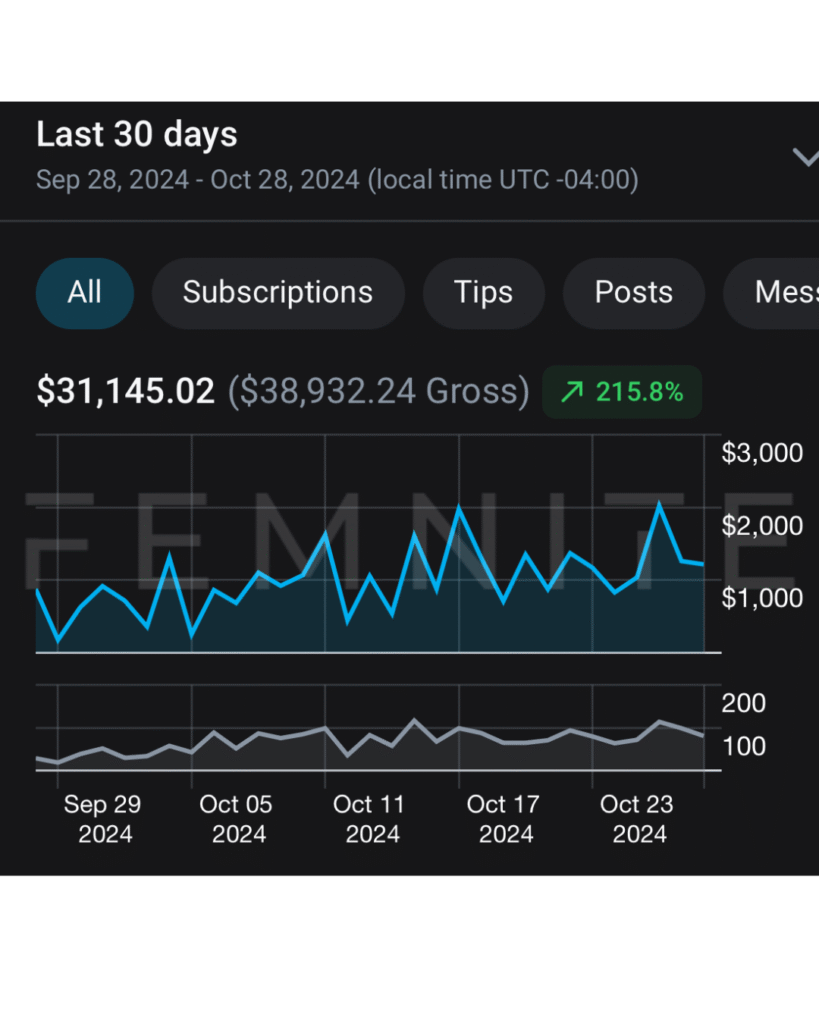Click the Oct 17 2024 axis date label
Viewport: 819px width, 1024px height.
(x=504, y=819)
